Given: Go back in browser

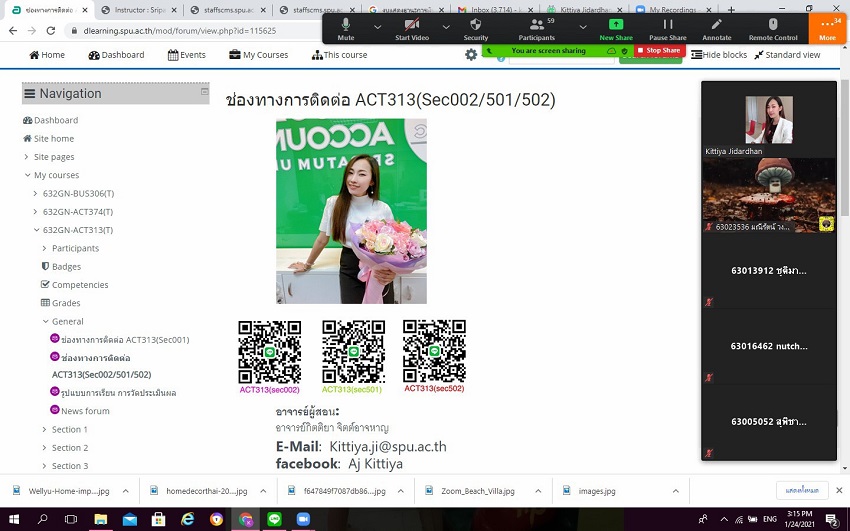Looking at the screenshot, I should pos(13,31).
